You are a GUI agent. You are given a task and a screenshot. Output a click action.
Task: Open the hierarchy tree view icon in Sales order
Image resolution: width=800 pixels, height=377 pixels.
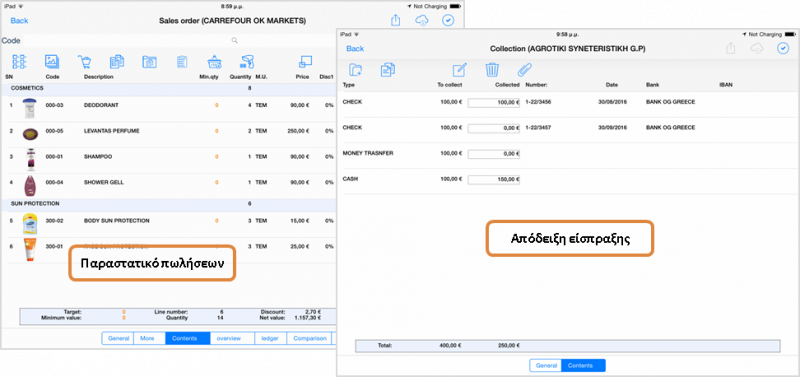(x=19, y=62)
